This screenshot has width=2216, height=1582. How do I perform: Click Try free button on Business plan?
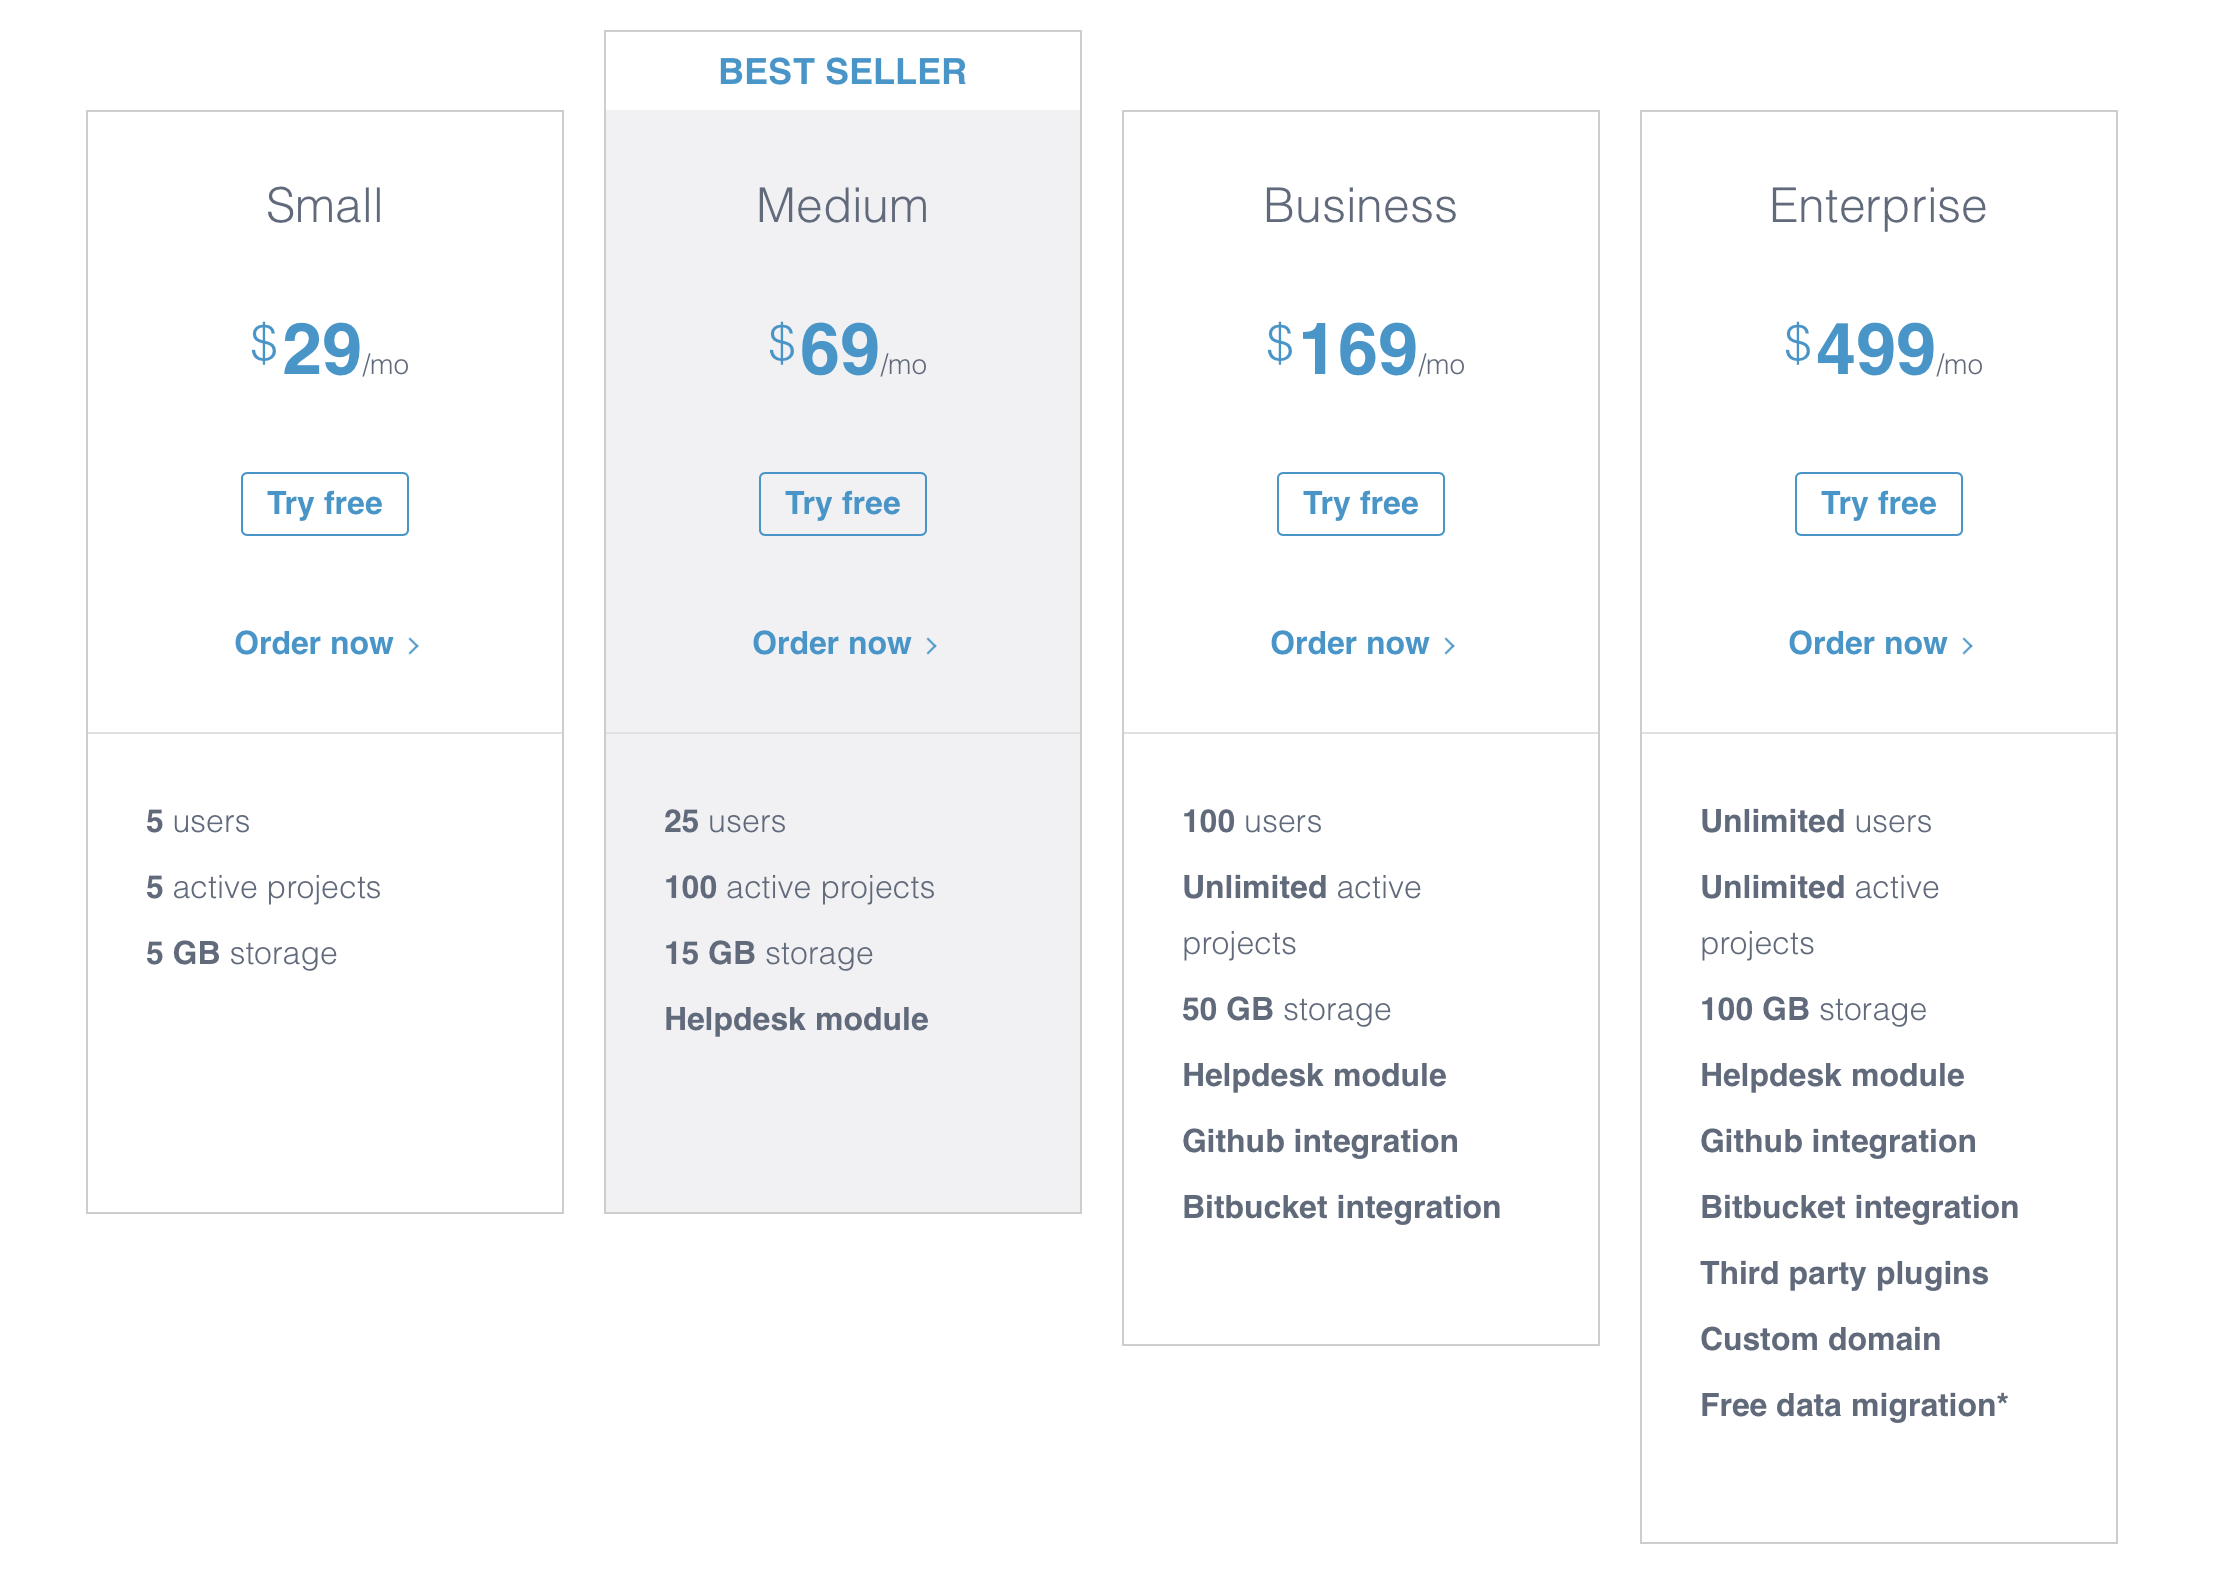[x=1360, y=504]
